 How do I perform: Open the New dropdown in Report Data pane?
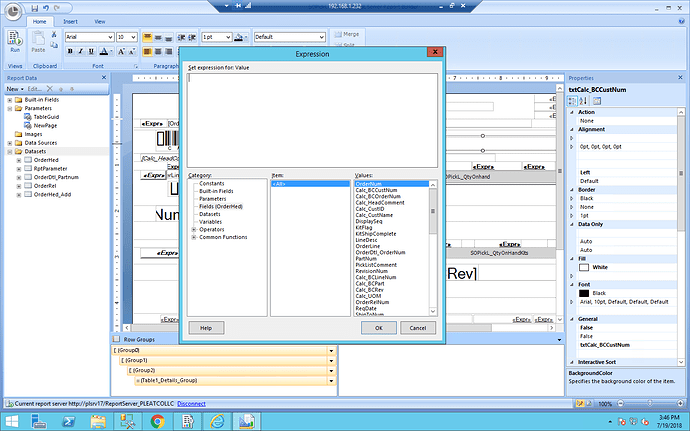point(15,89)
